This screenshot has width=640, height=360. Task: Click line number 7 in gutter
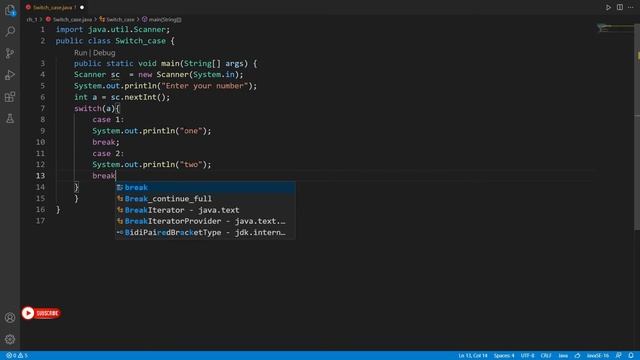click(x=42, y=108)
